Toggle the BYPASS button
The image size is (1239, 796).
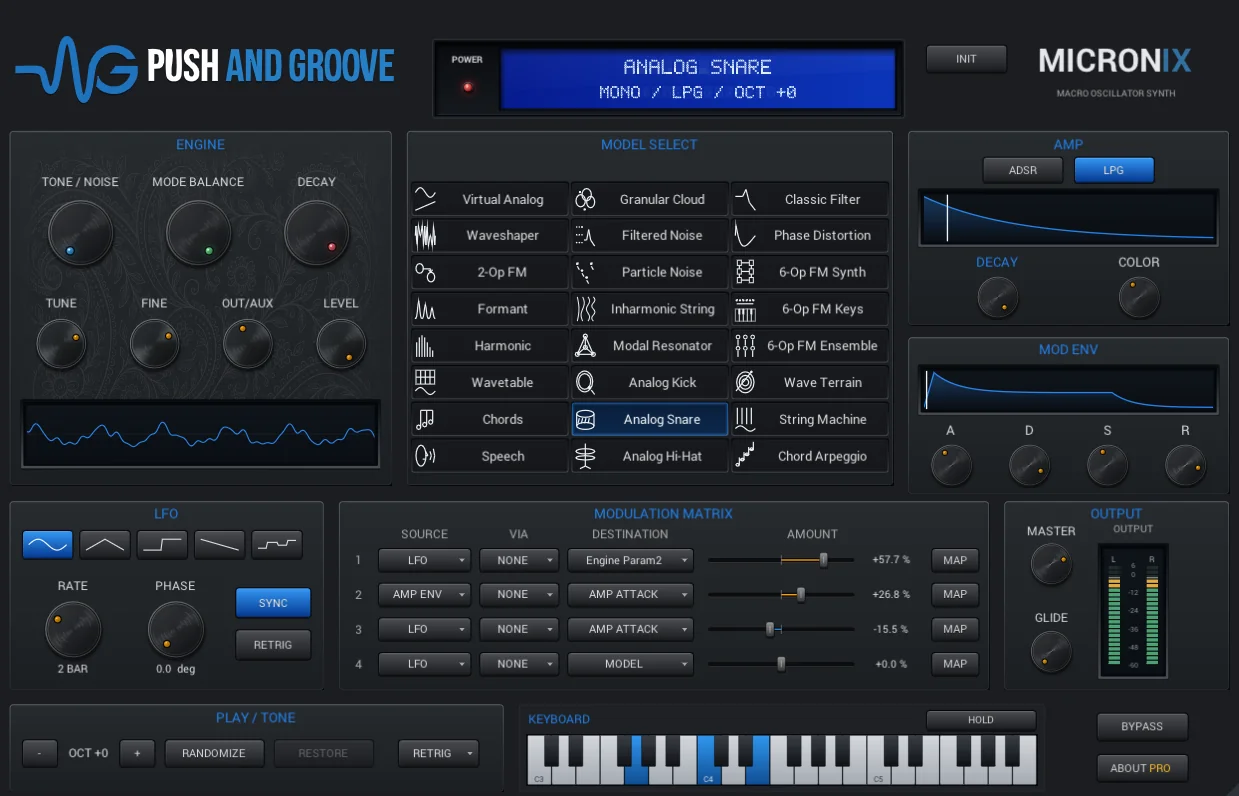(x=1141, y=726)
